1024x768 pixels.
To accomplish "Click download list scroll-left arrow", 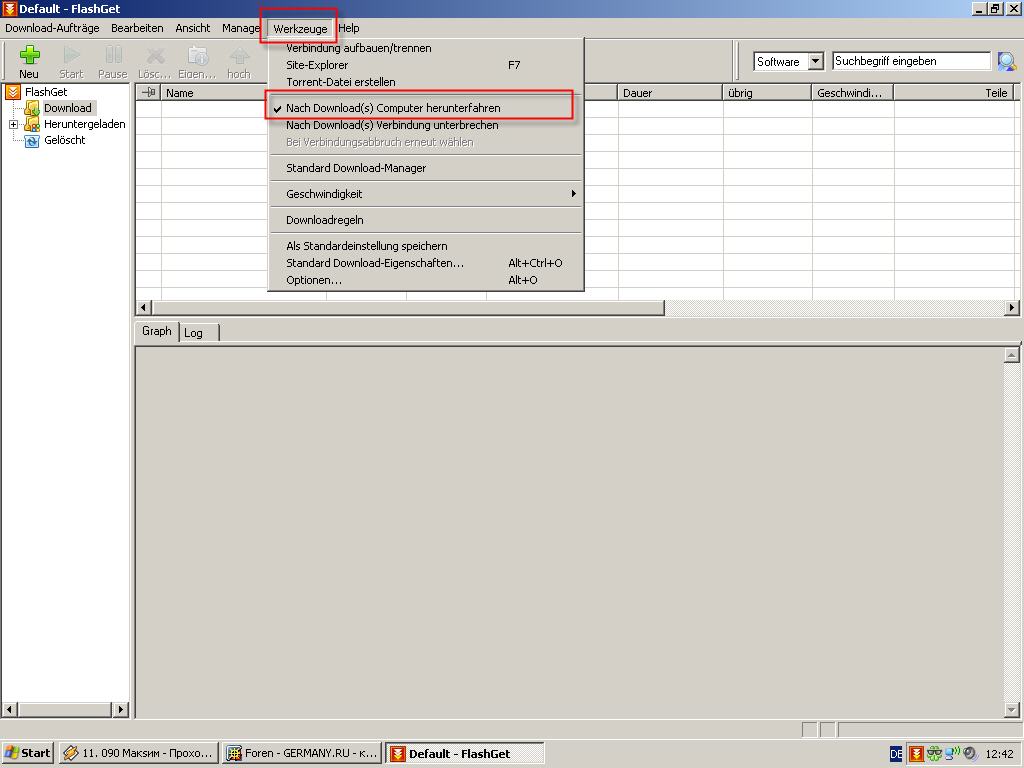I will click(x=144, y=307).
